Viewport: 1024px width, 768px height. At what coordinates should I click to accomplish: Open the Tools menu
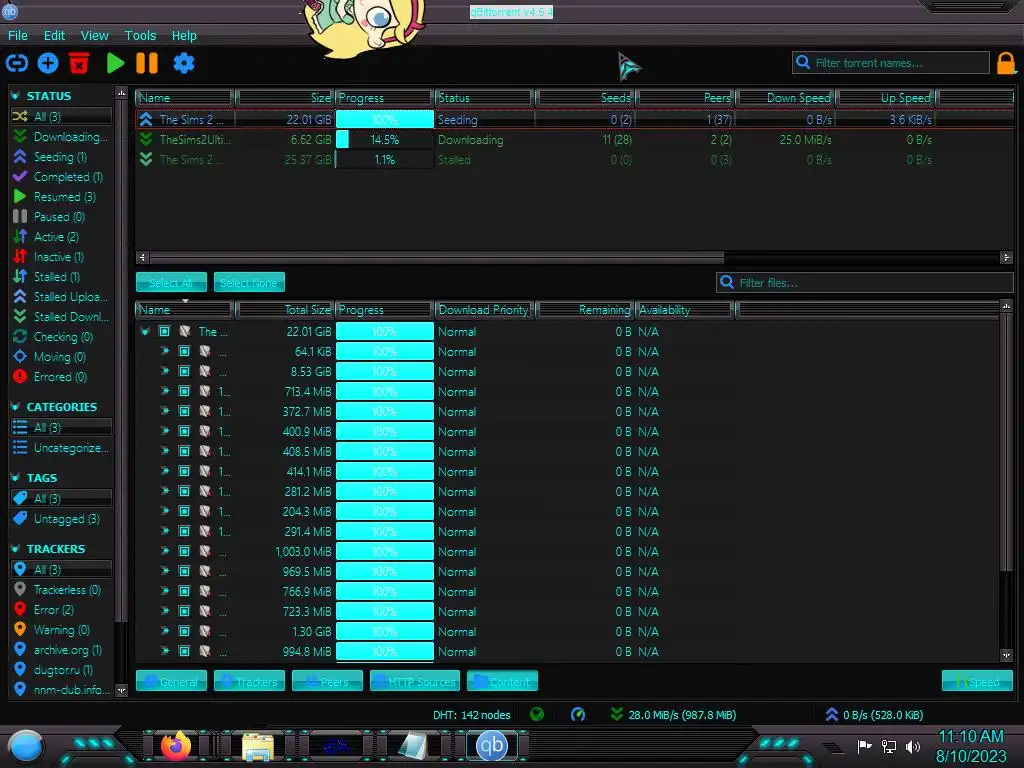coord(140,35)
